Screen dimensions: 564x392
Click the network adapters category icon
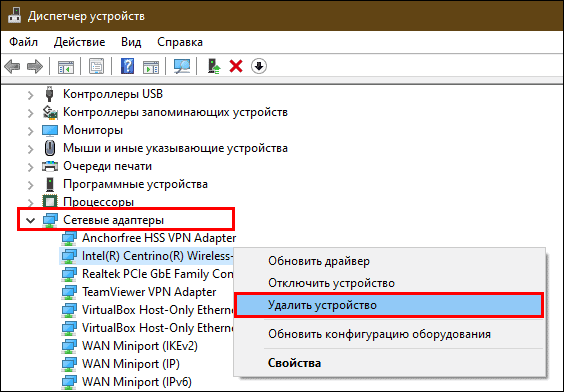(50, 220)
